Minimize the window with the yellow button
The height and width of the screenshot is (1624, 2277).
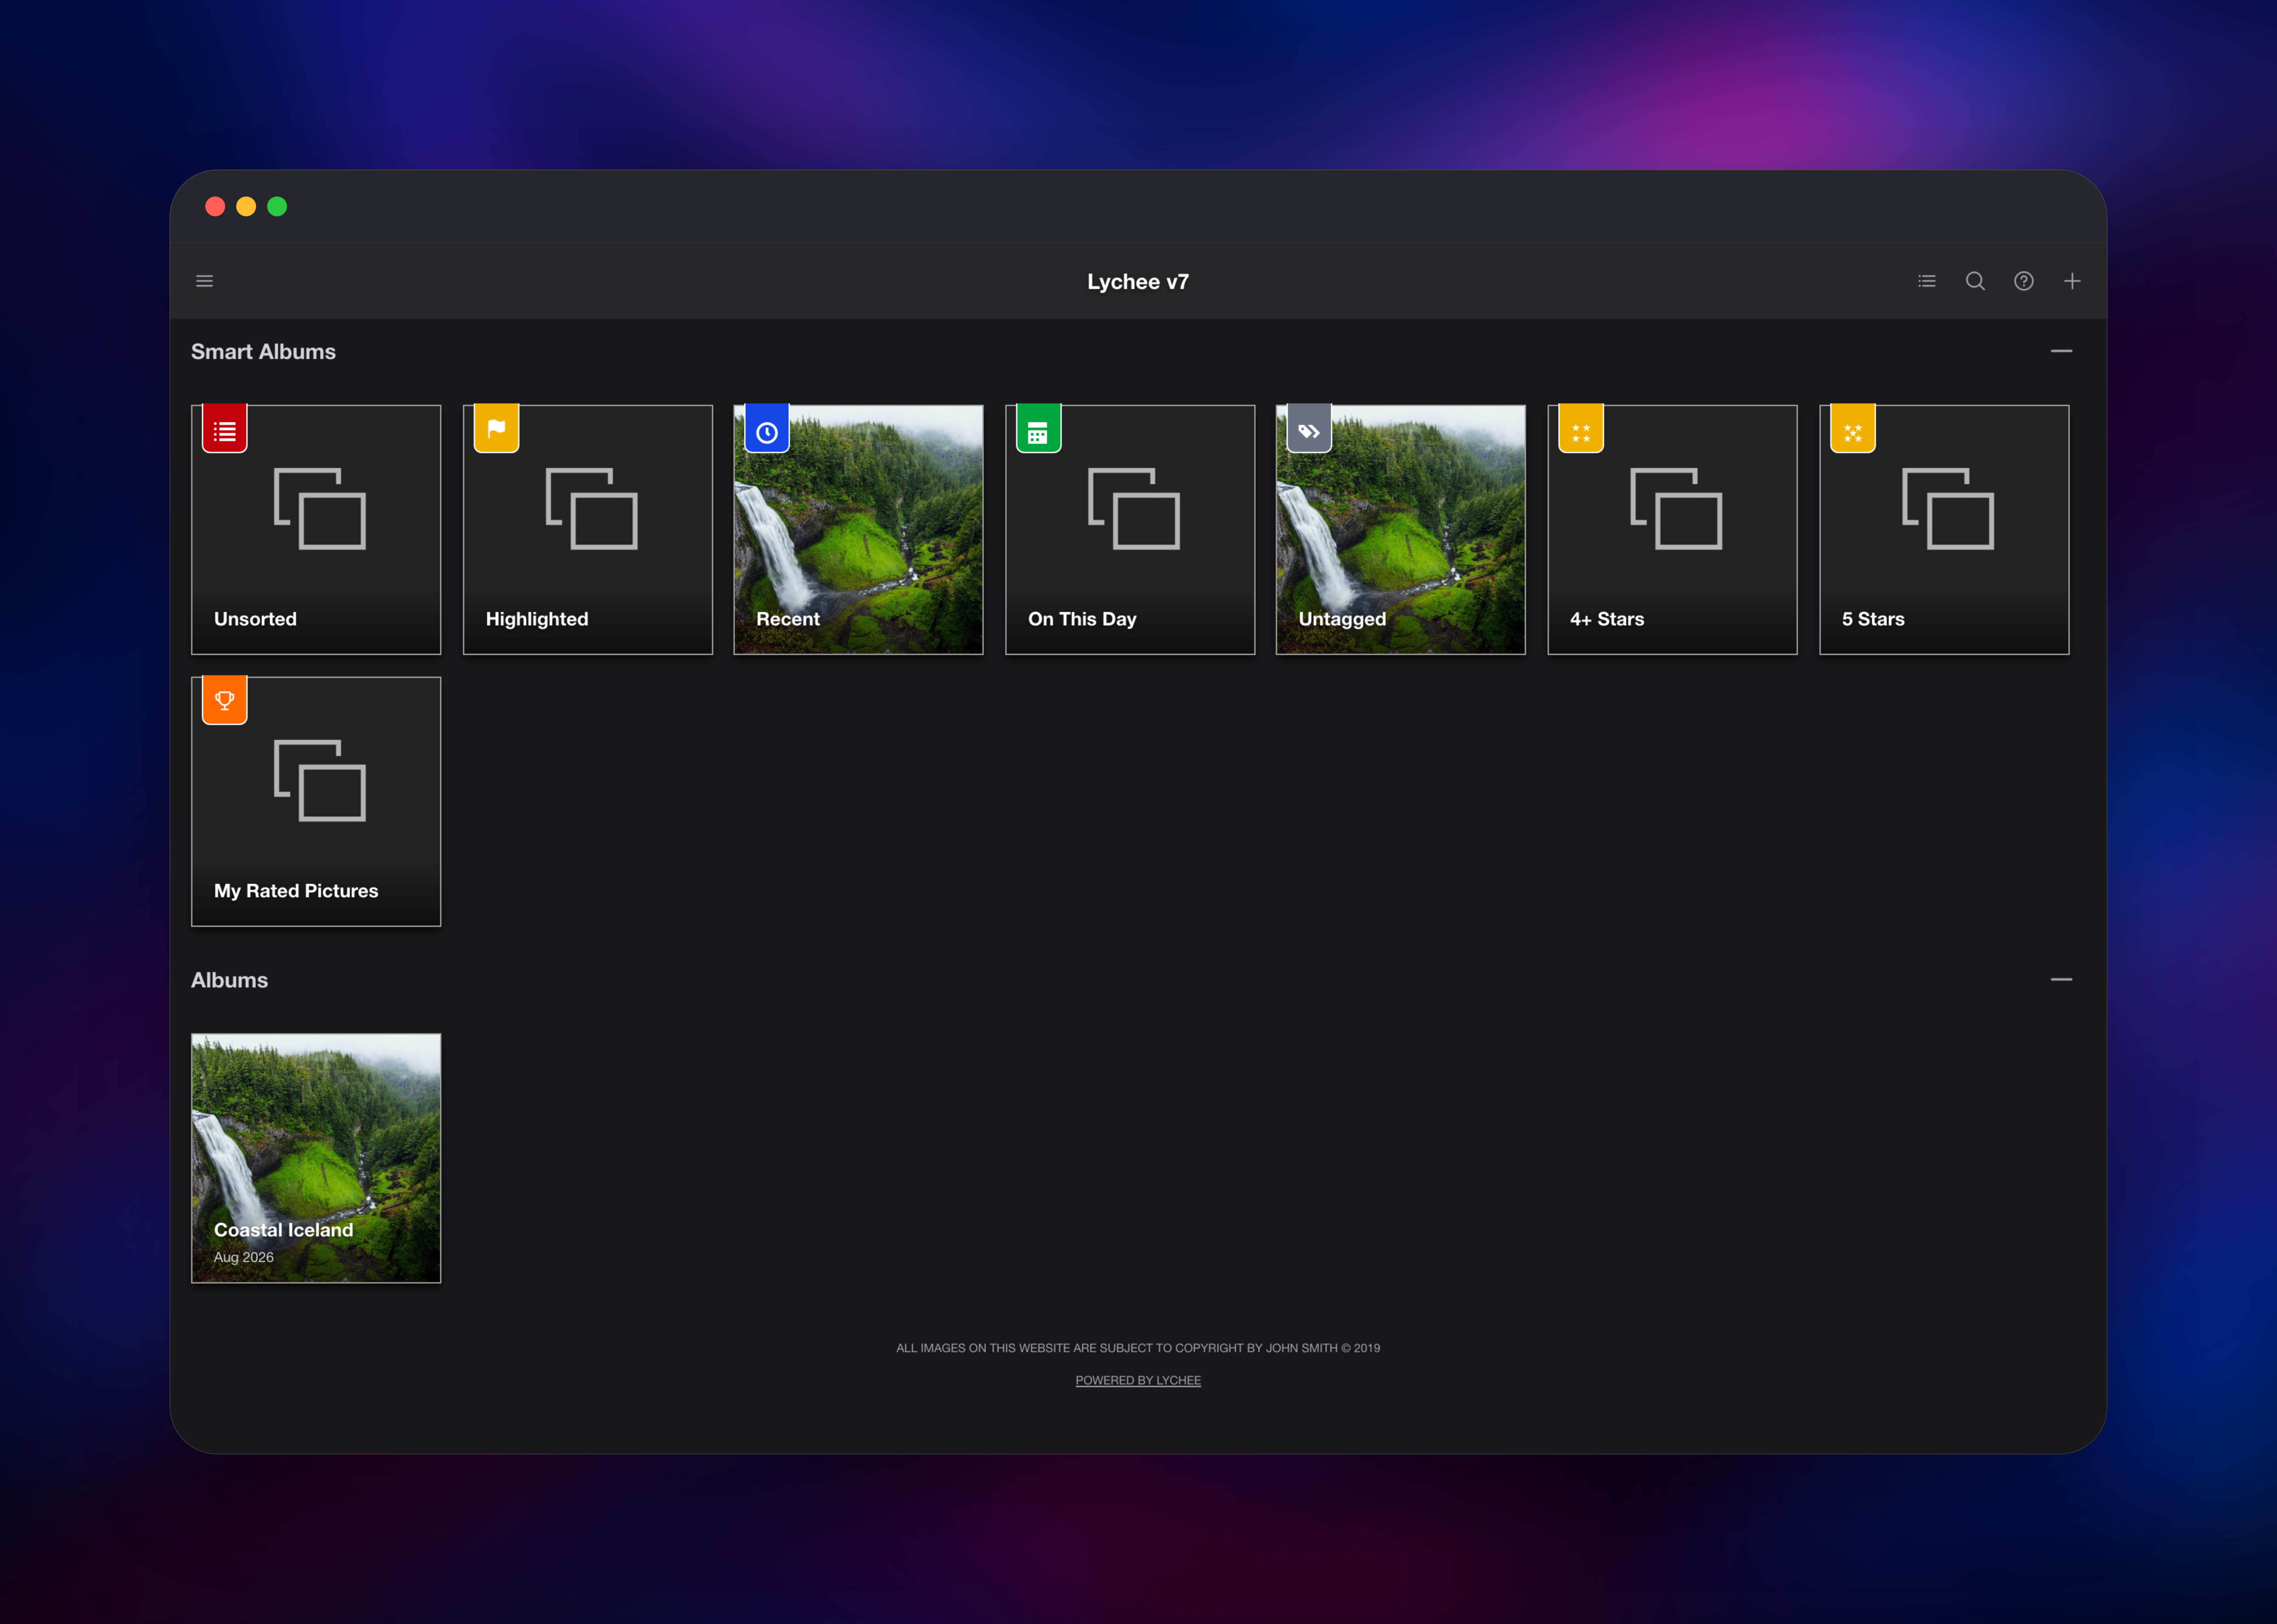(246, 206)
